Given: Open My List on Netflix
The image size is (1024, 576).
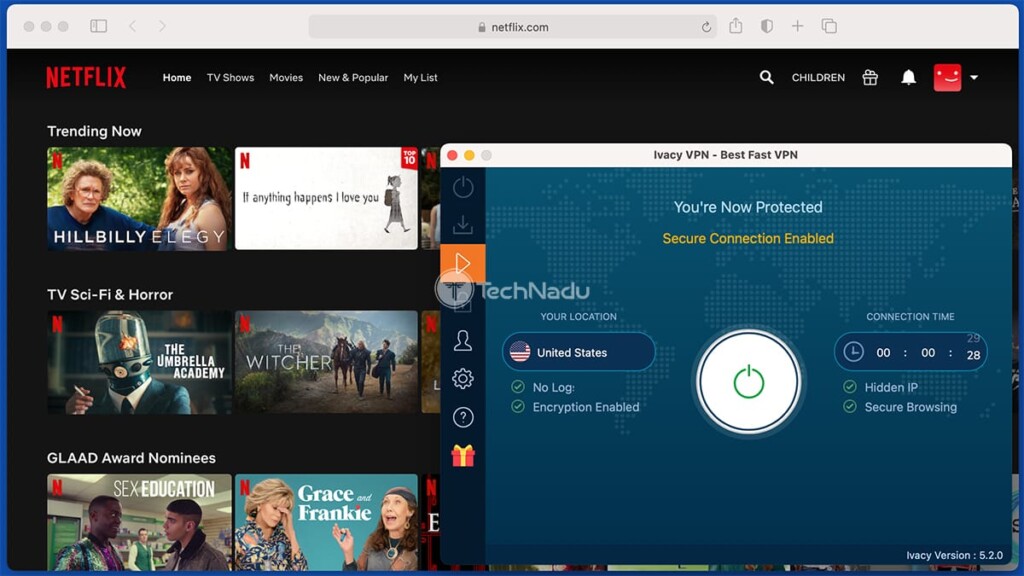Looking at the screenshot, I should (421, 77).
